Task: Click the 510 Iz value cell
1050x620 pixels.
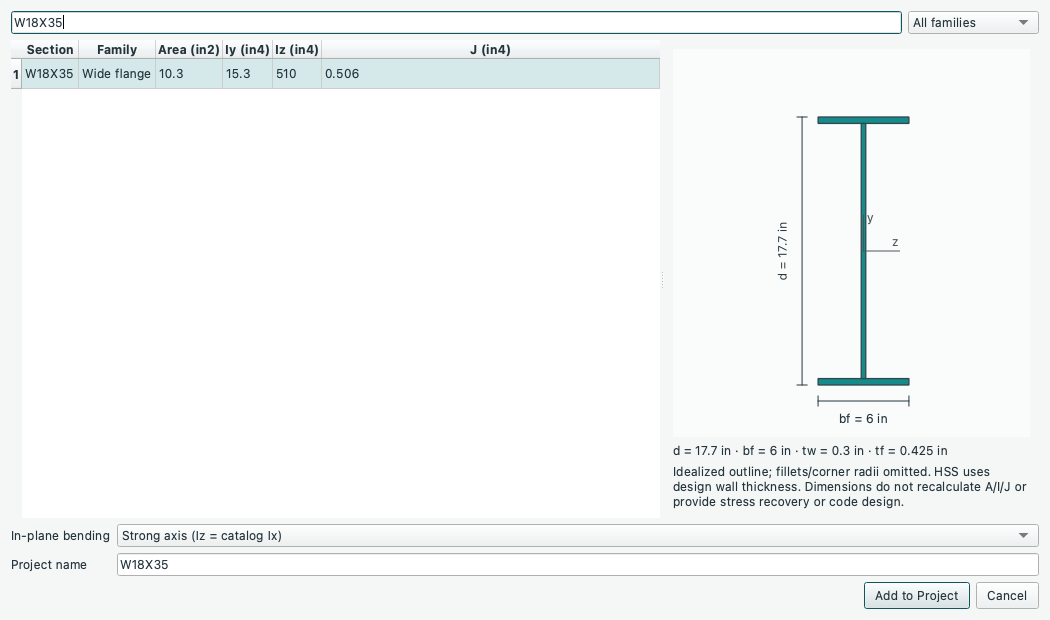Action: 297,74
